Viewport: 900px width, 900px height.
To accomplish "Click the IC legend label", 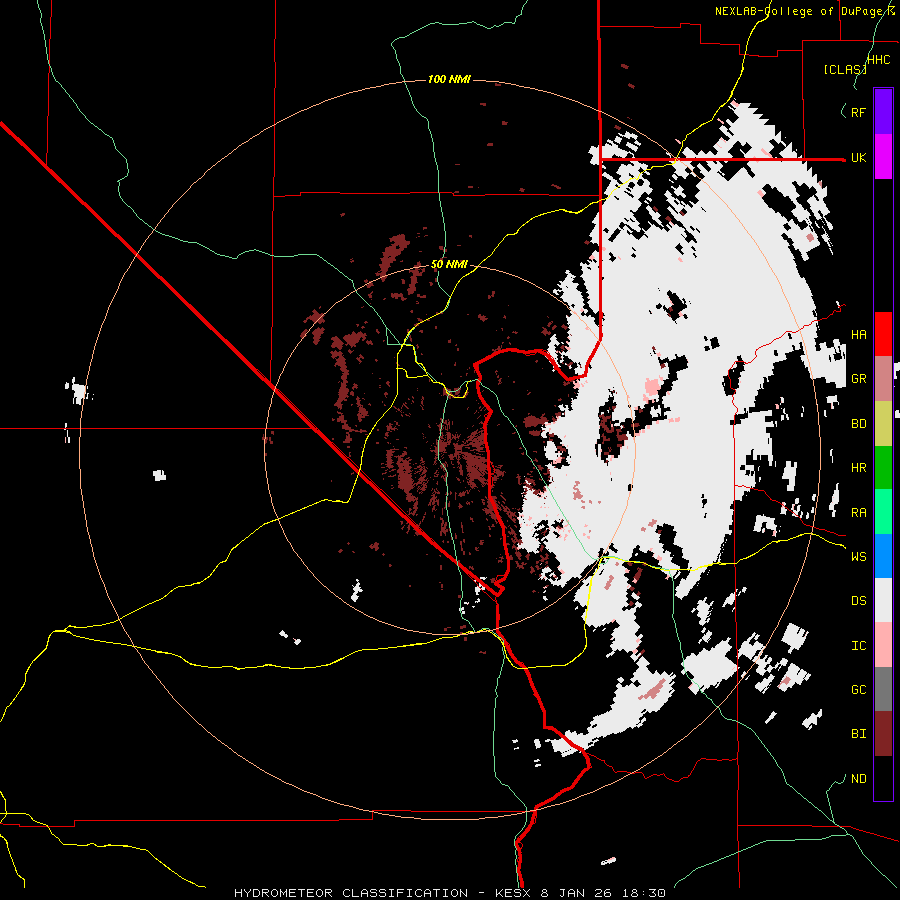I will (858, 646).
